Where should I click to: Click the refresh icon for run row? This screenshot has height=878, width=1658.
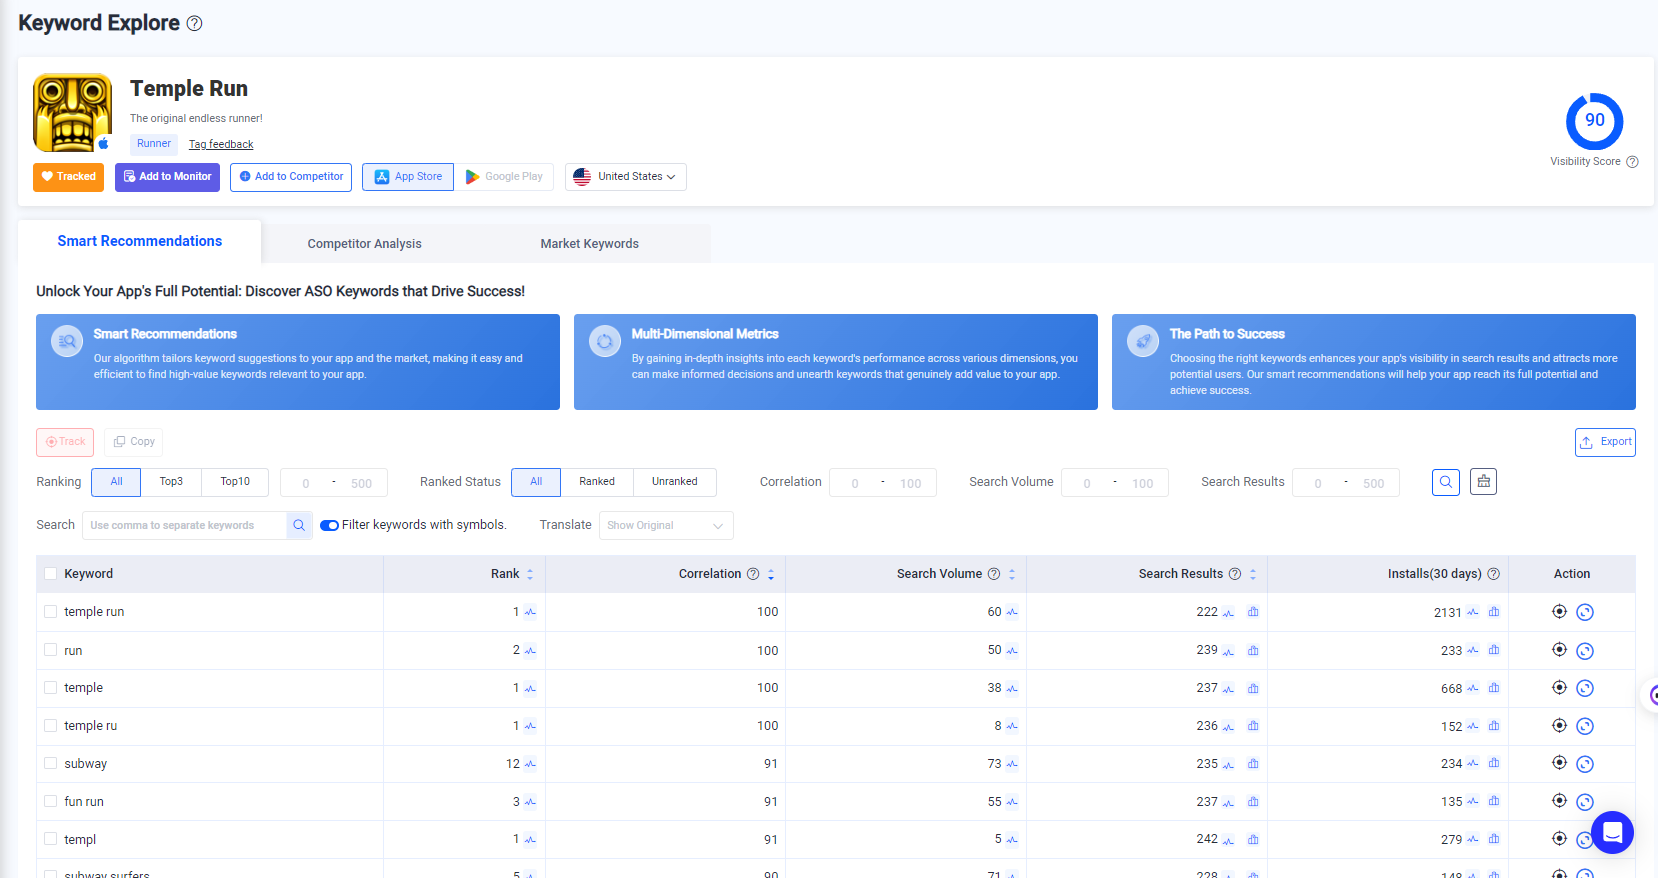tap(1585, 651)
